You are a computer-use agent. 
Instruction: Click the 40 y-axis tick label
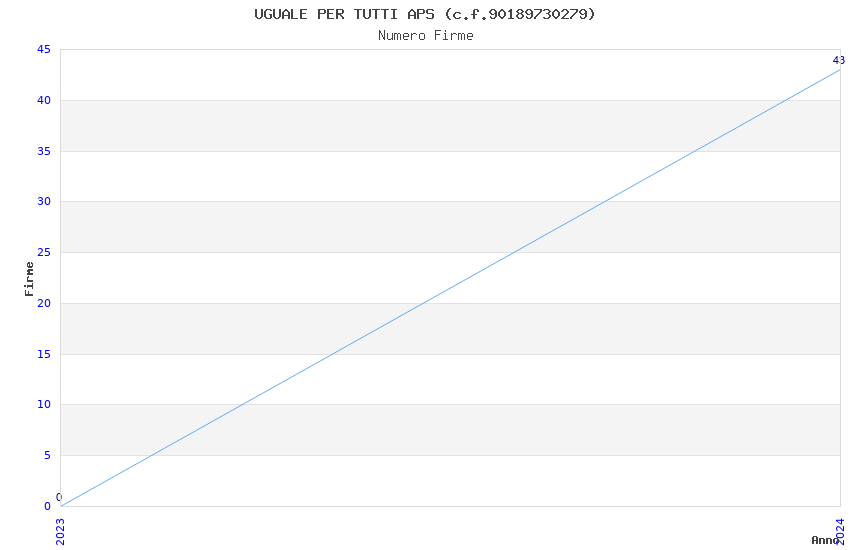tap(44, 101)
